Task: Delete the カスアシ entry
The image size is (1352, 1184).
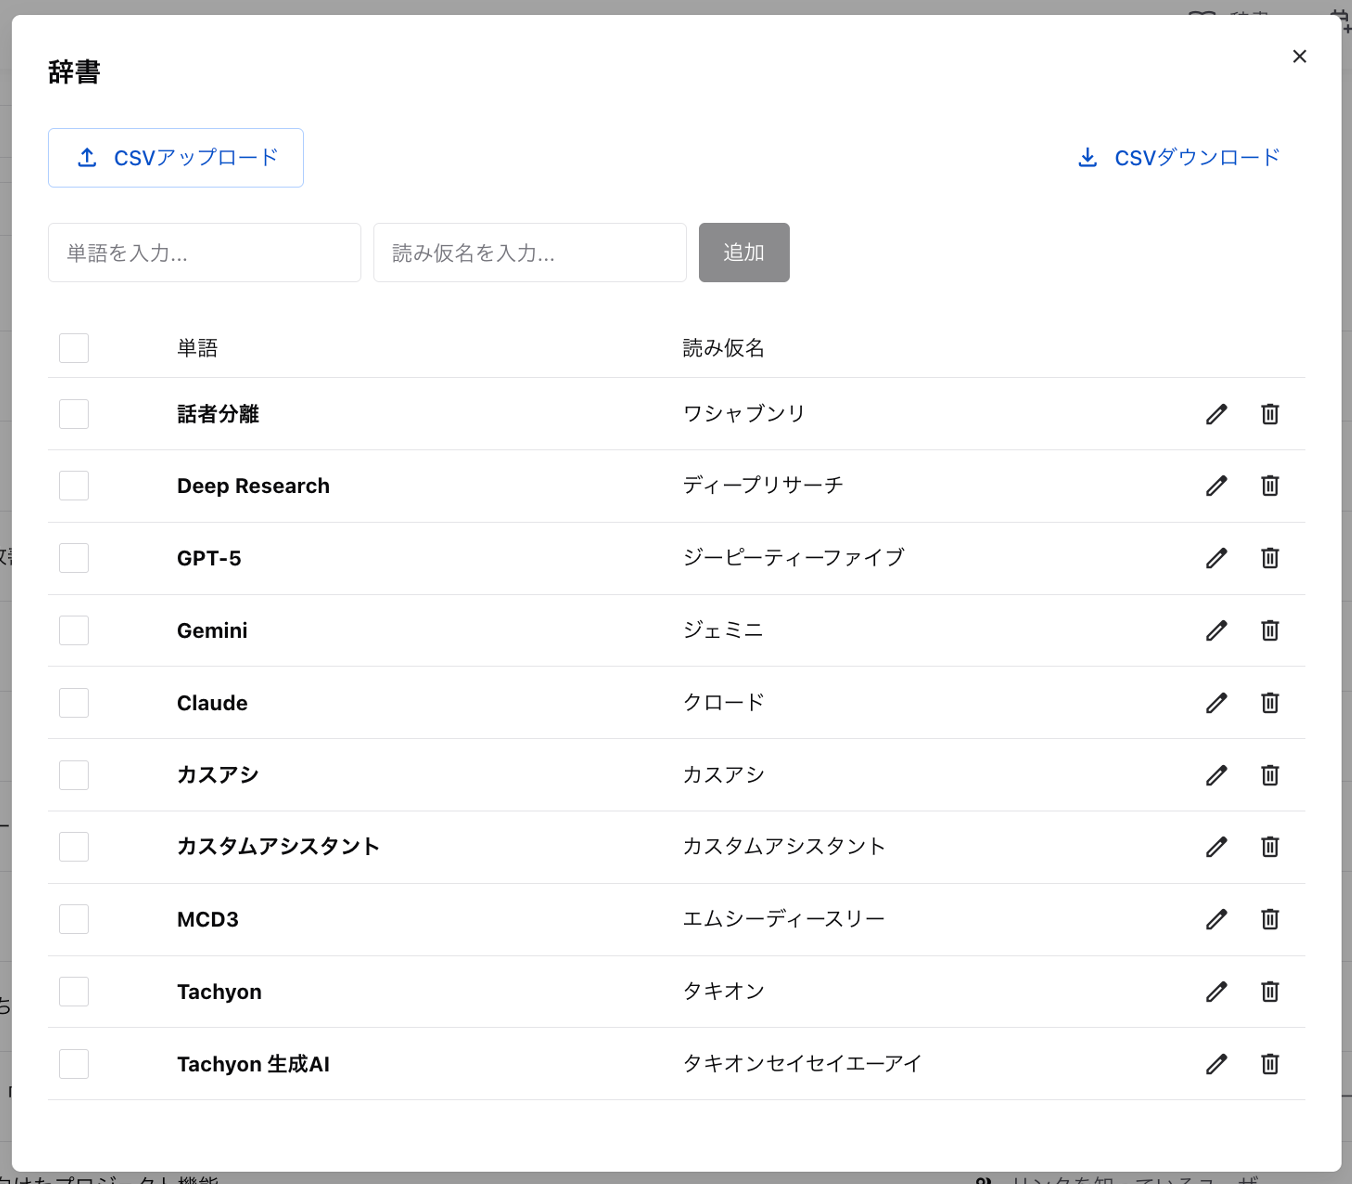Action: (x=1270, y=775)
